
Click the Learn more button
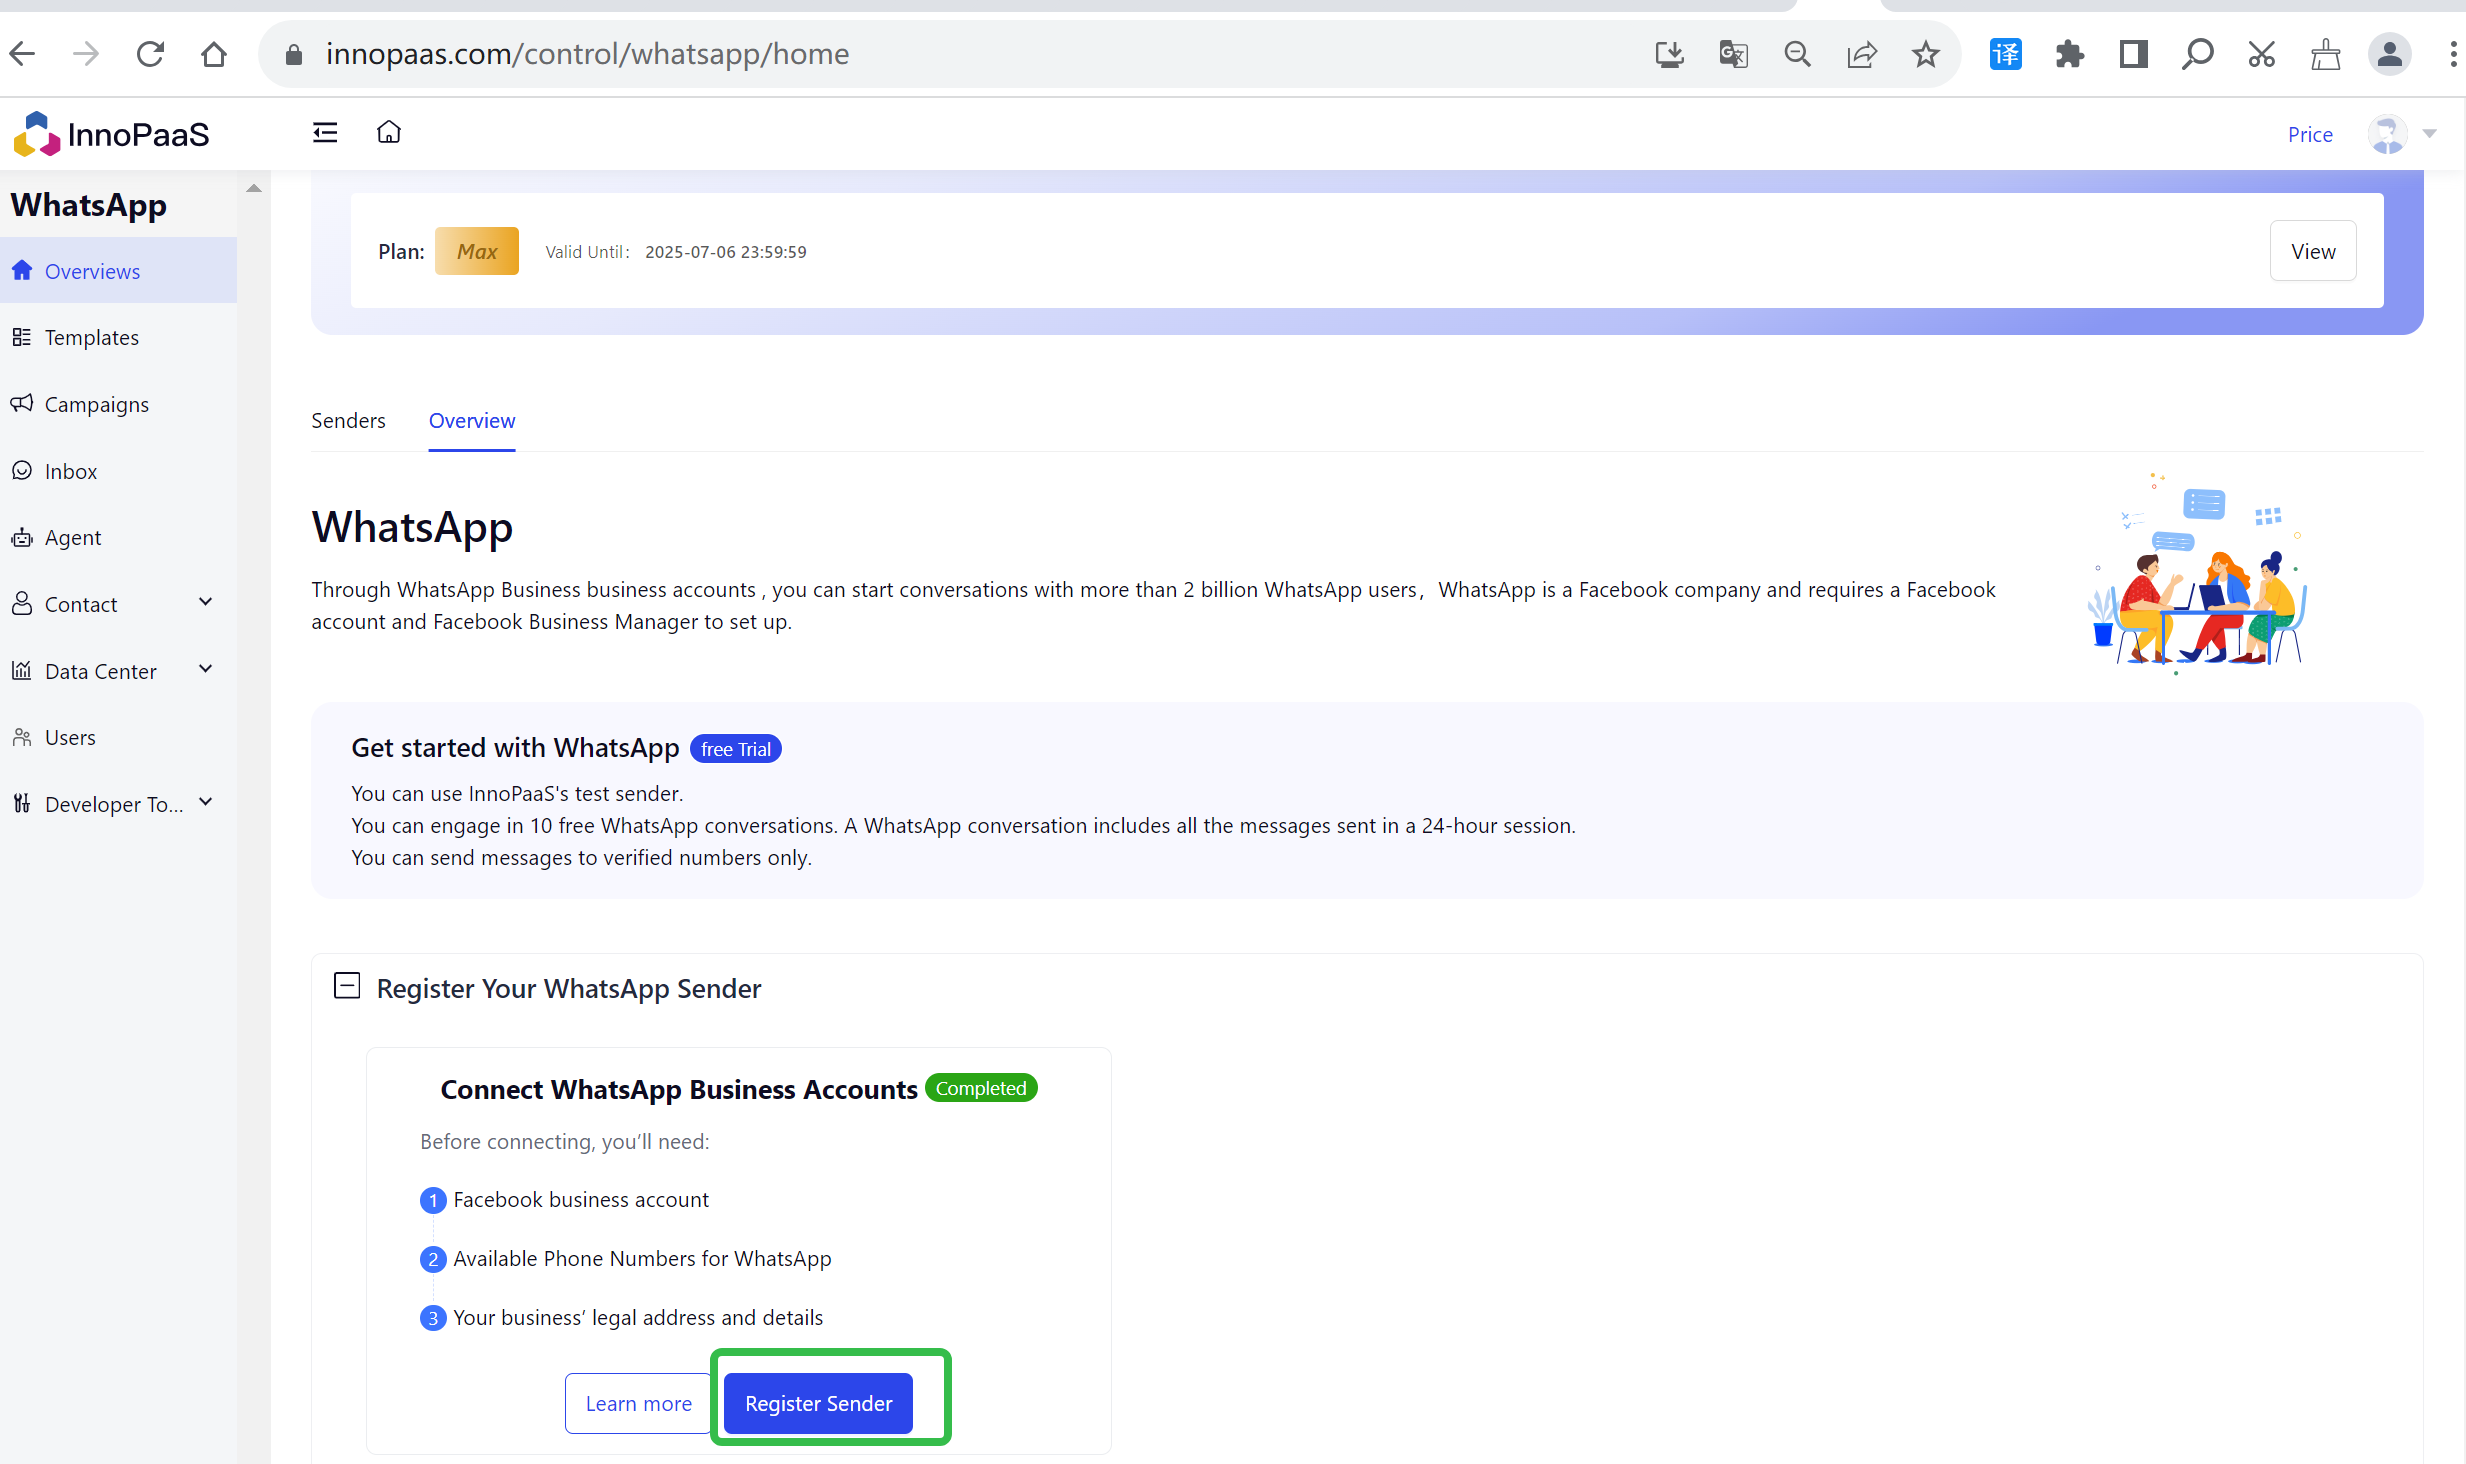(x=638, y=1403)
